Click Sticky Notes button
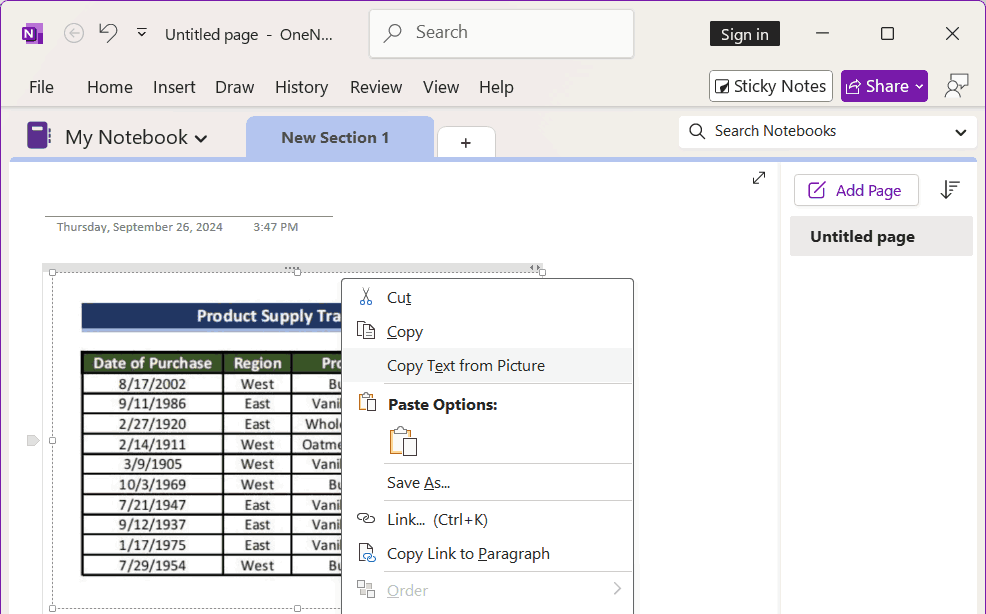The image size is (986, 614). point(770,86)
